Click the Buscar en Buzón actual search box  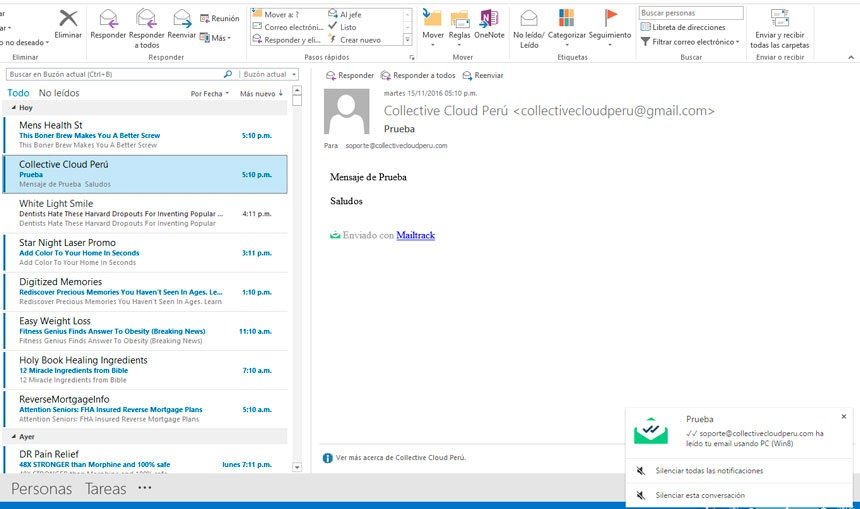point(114,74)
